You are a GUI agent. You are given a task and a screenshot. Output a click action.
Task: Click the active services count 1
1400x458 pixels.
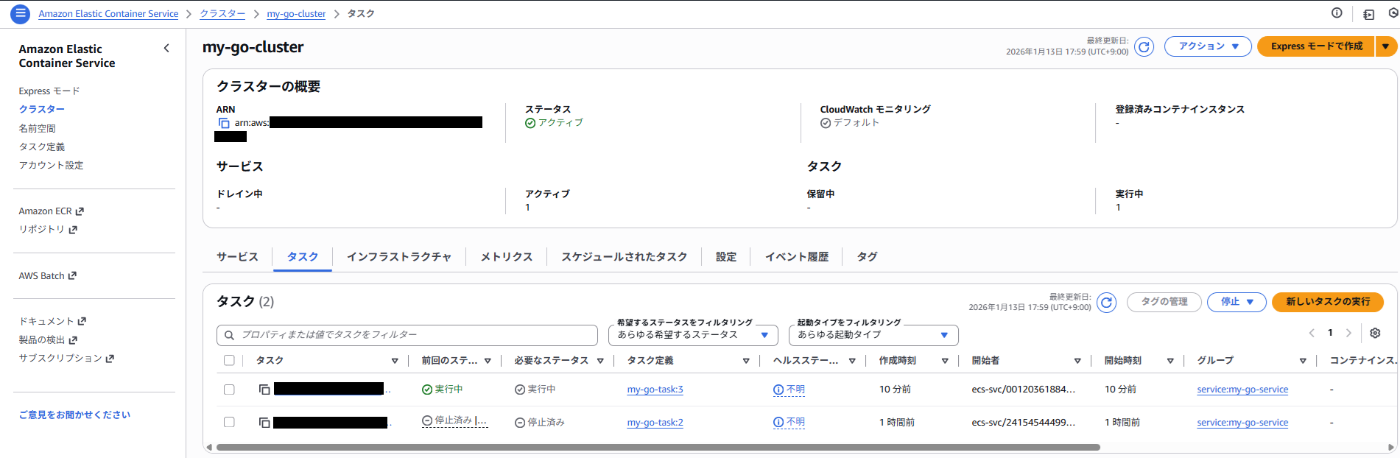[528, 208]
